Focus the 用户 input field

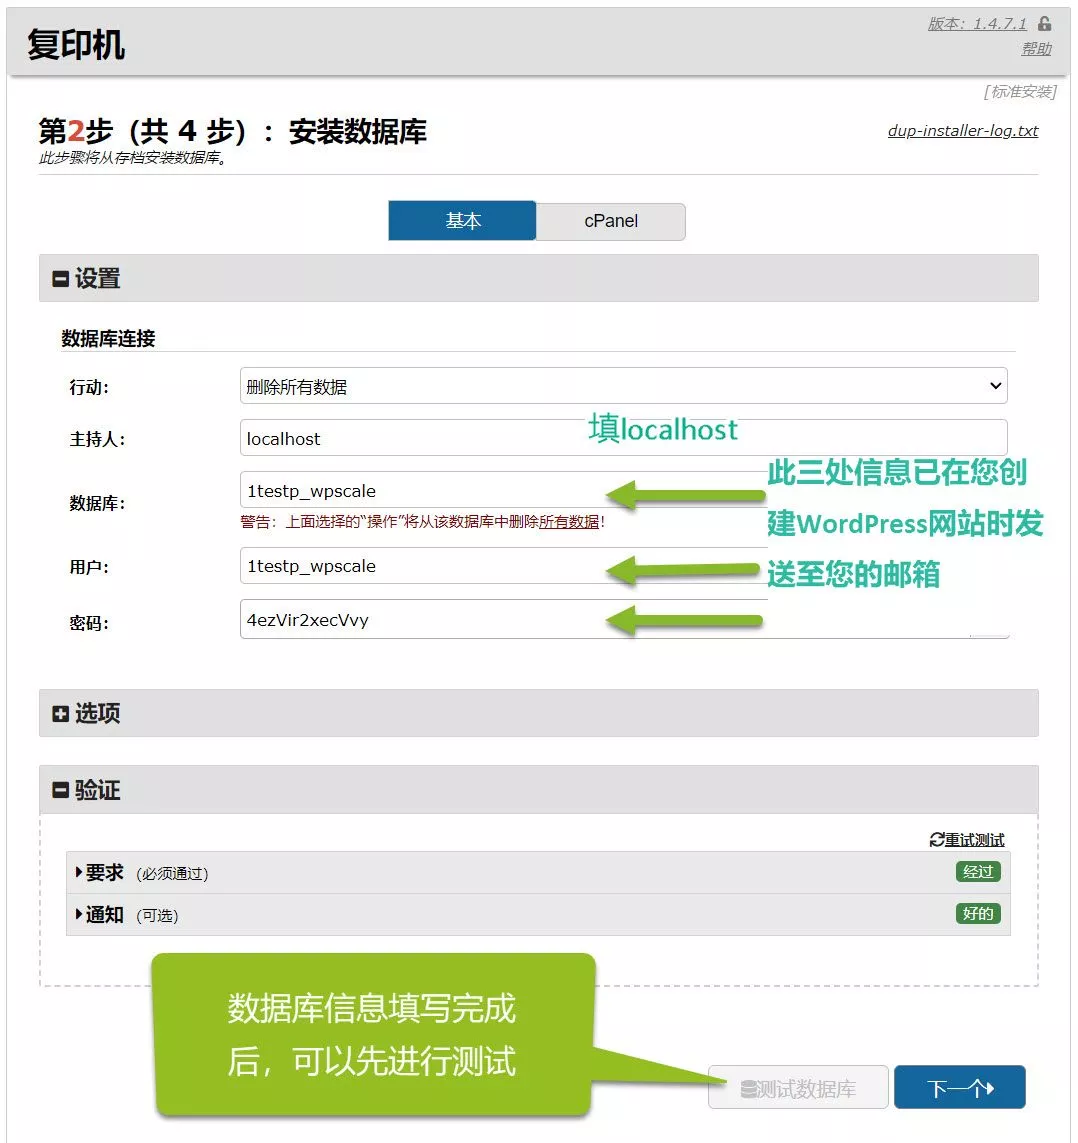pos(503,566)
